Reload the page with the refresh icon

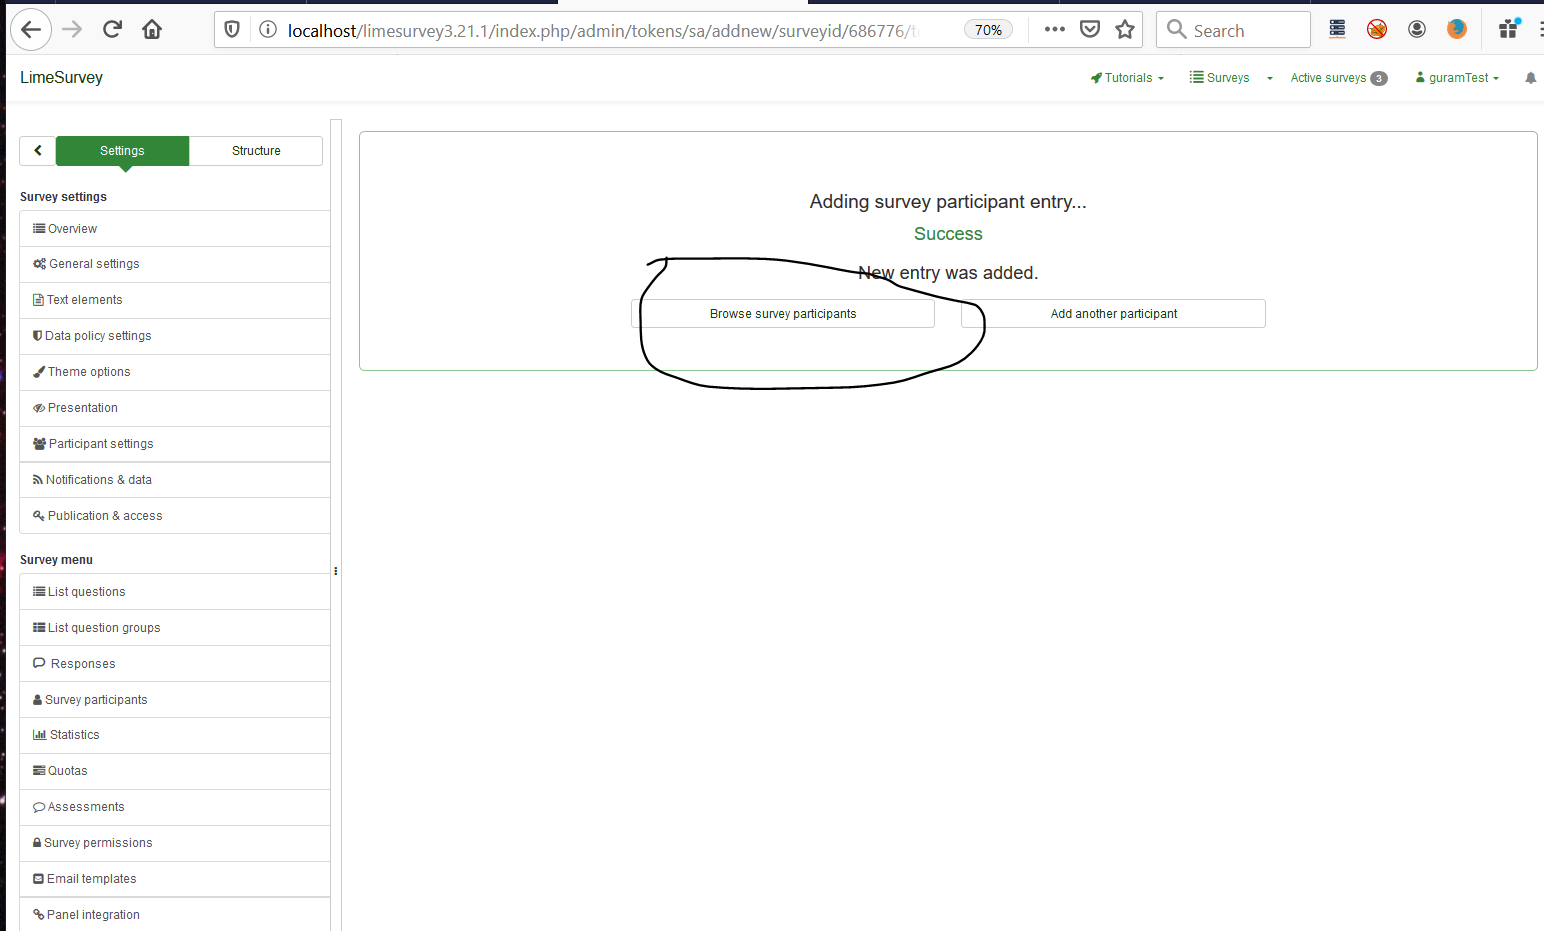[112, 30]
